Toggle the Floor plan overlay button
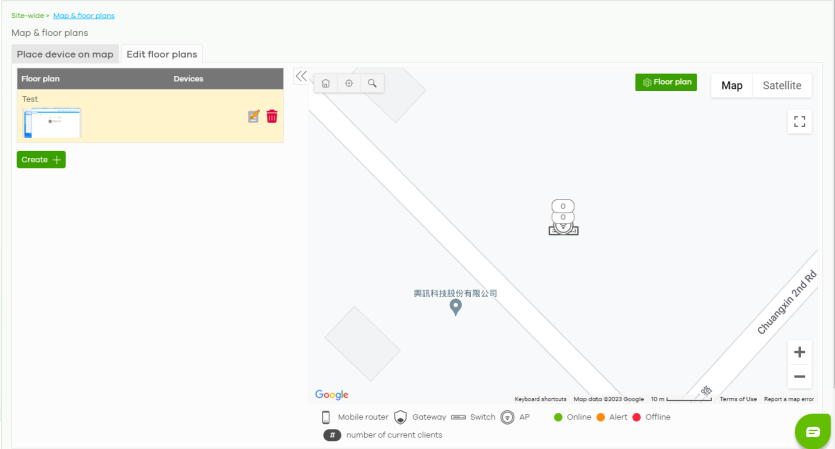 (x=666, y=82)
